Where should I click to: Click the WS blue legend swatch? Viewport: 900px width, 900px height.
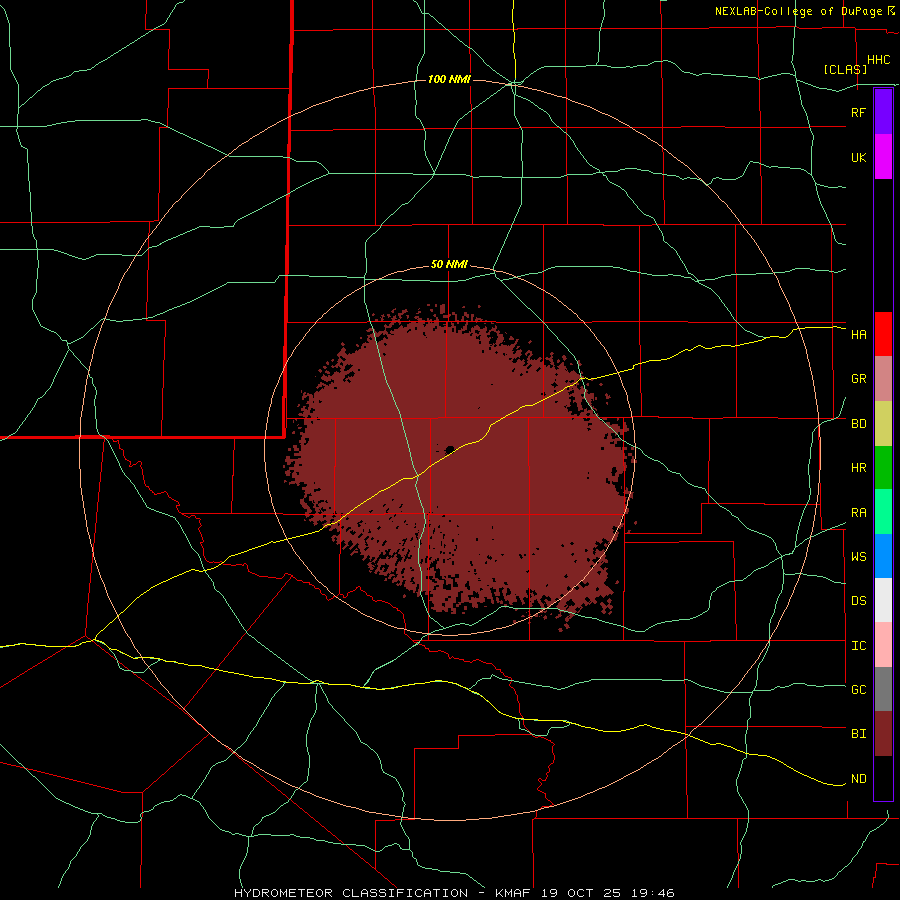coord(883,556)
